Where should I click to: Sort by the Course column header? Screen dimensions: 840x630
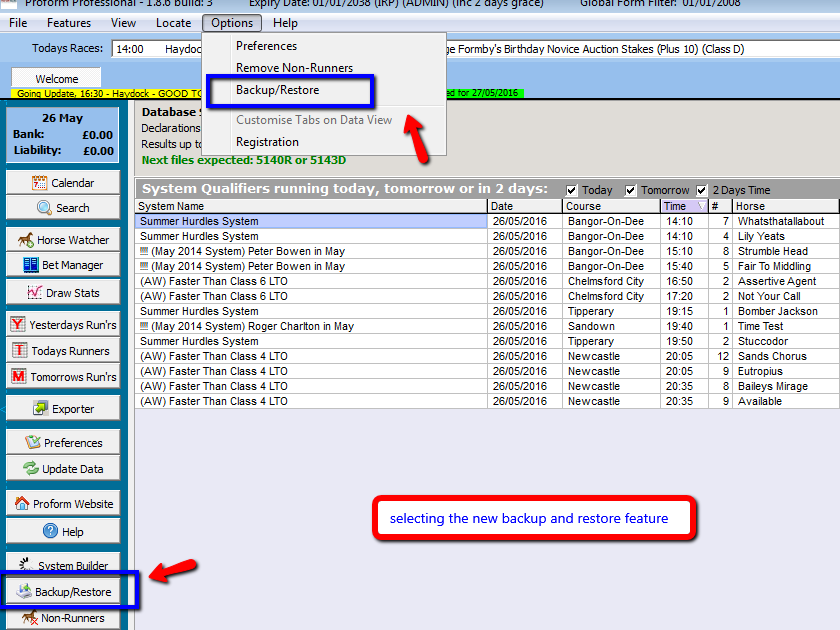point(611,206)
